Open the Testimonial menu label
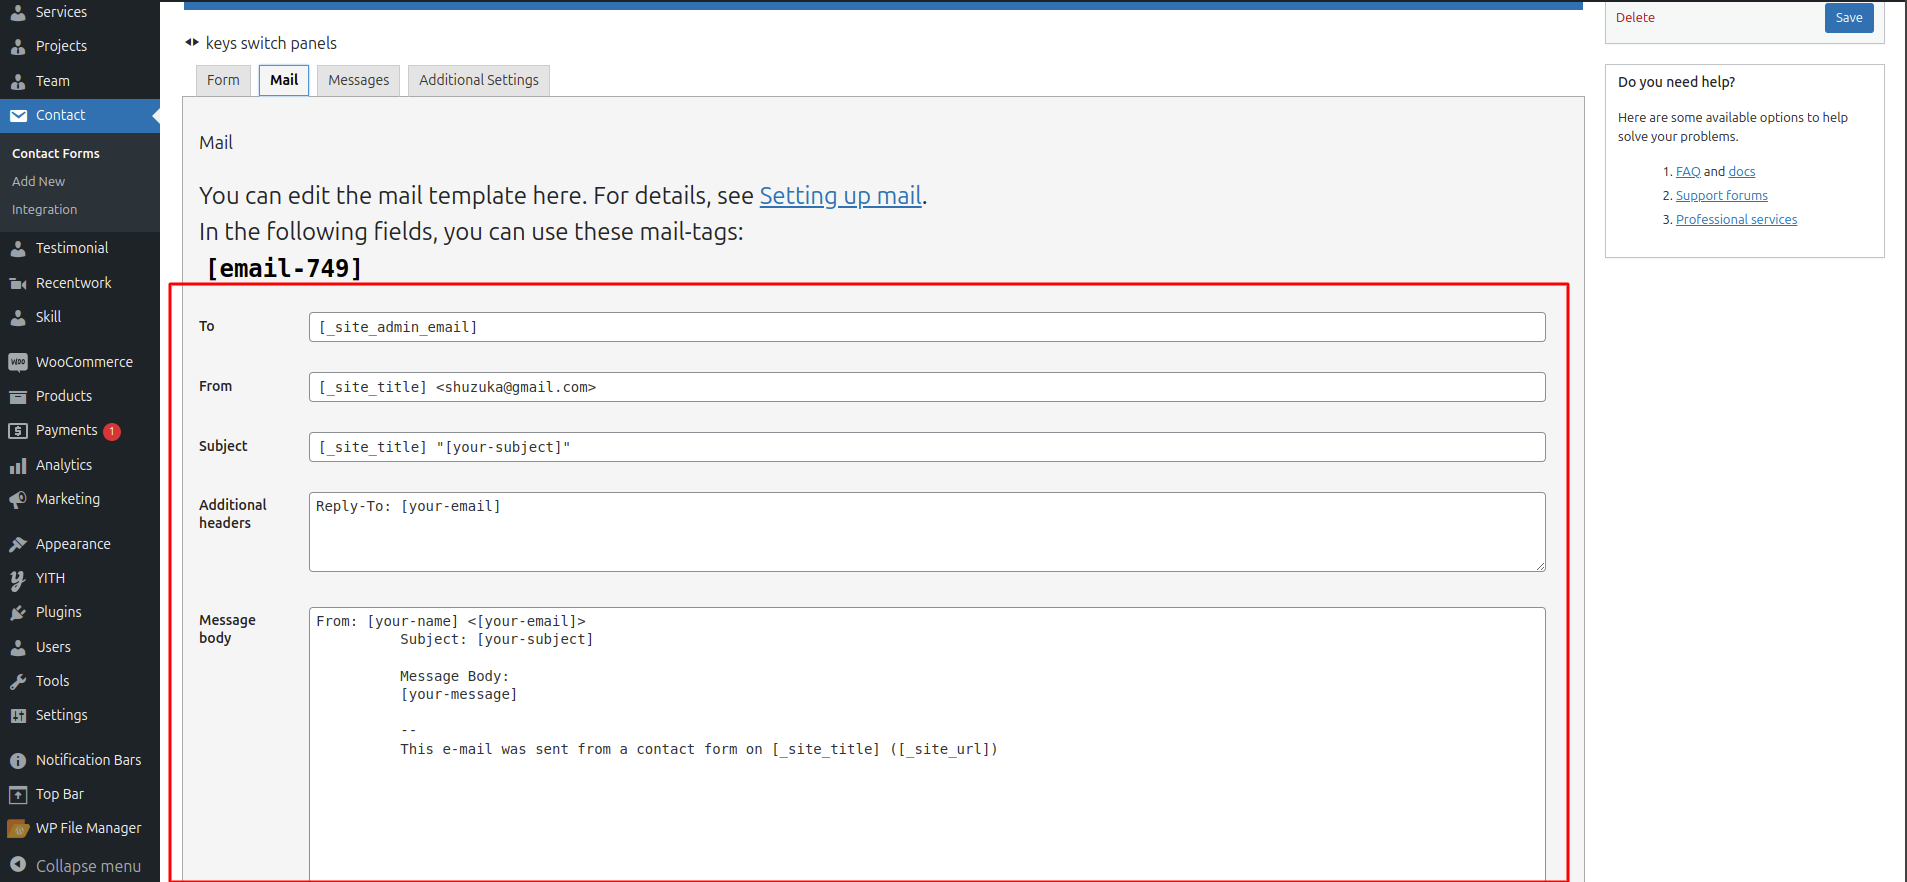This screenshot has width=1907, height=882. pyautogui.click(x=72, y=248)
